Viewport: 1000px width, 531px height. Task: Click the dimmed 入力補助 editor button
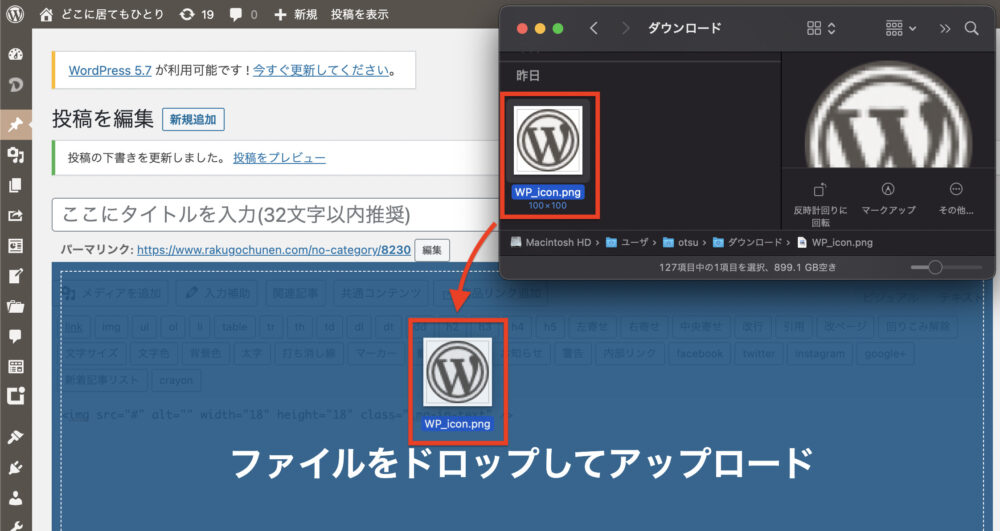point(219,293)
